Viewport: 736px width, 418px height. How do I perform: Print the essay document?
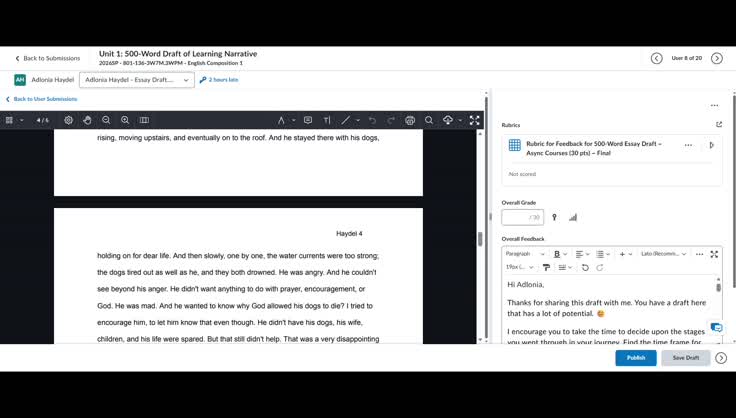tap(410, 120)
